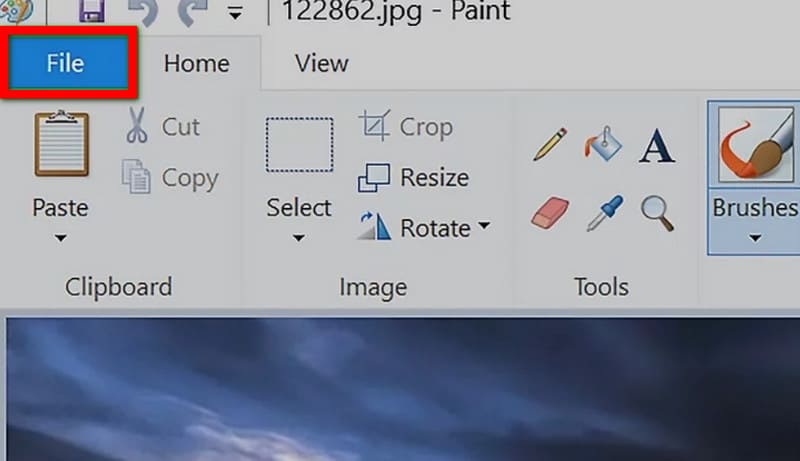Image resolution: width=800 pixels, height=461 pixels.
Task: Switch to the View tab
Action: click(x=322, y=64)
